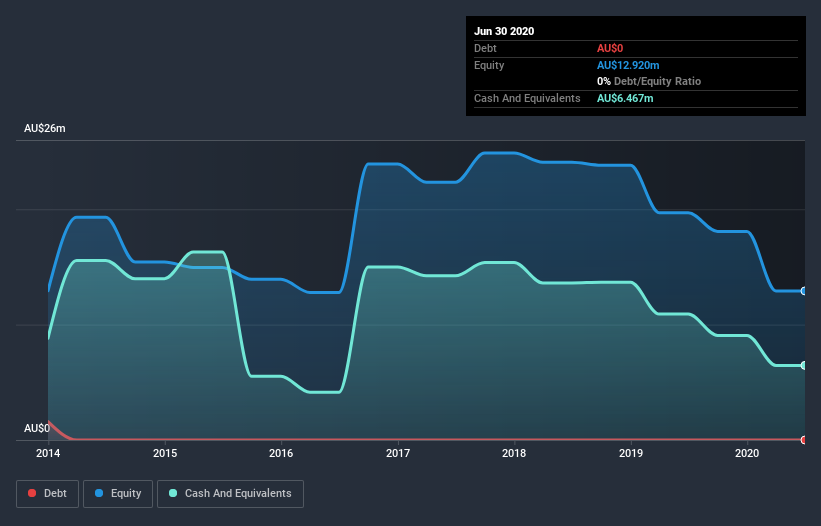This screenshot has height=526, width=821.
Task: Click the AU$0 axis label
Action: 37,428
